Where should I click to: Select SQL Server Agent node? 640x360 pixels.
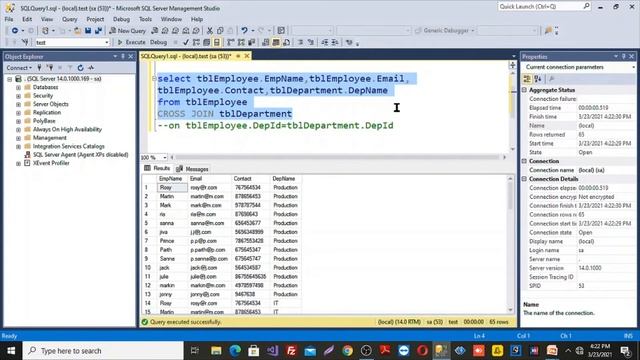tap(80, 155)
